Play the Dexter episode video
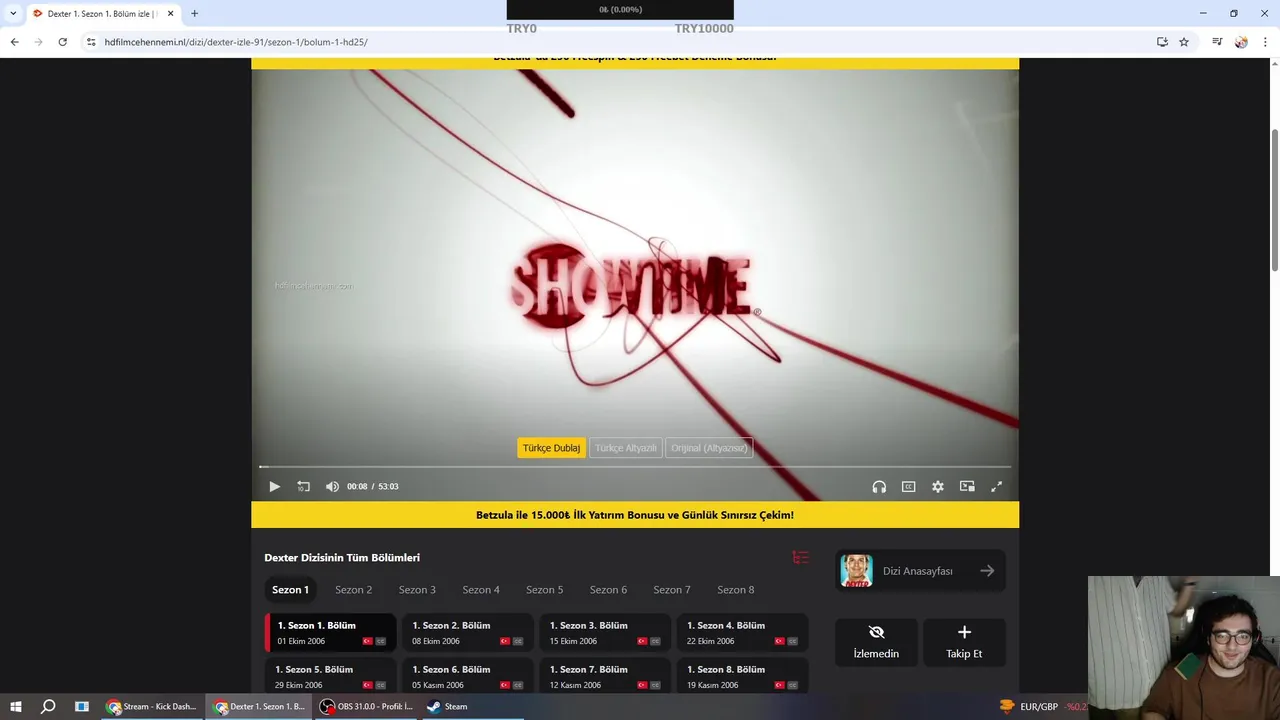Image resolution: width=1280 pixels, height=720 pixels. coord(274,487)
